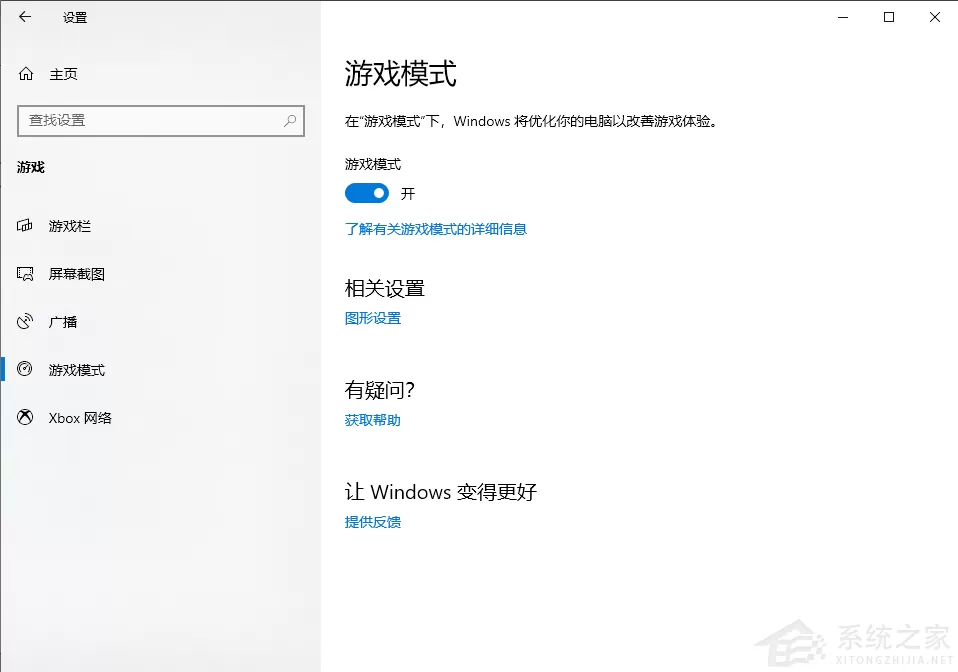Select the Game Bar (游戏栏) icon
The width and height of the screenshot is (958, 672).
24,225
